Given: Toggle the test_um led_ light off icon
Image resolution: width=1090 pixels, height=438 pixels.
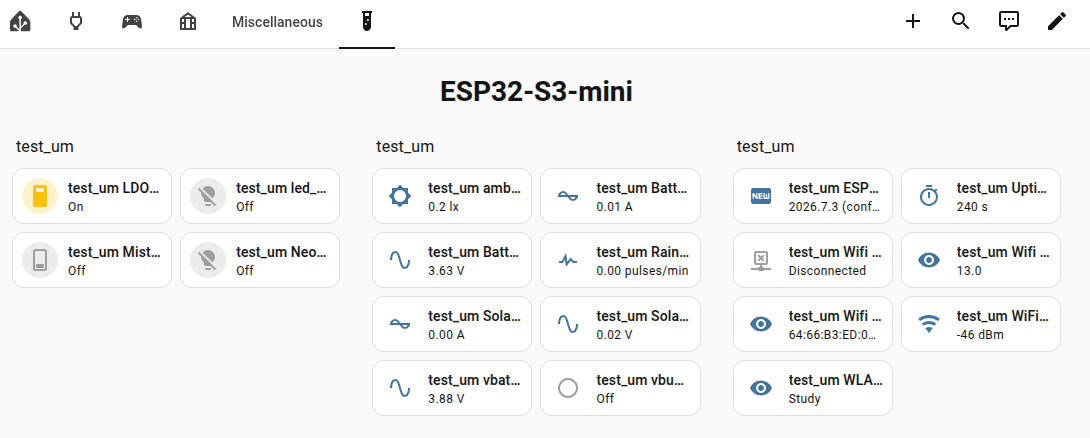Looking at the screenshot, I should point(209,196).
